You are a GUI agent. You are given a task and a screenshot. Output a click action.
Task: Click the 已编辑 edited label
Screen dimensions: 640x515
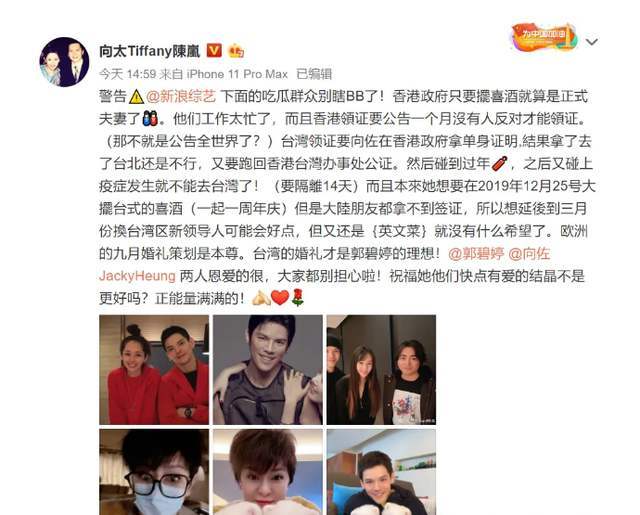pos(314,74)
